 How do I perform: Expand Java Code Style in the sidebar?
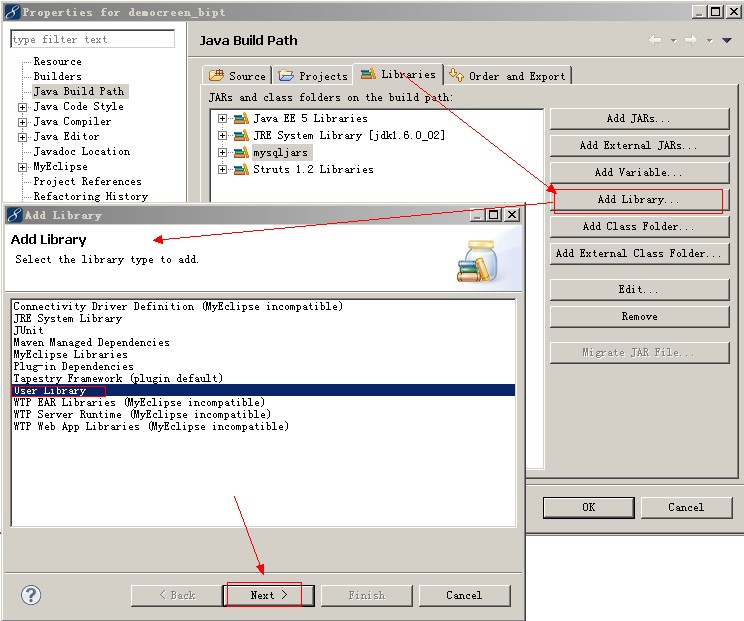tap(22, 107)
